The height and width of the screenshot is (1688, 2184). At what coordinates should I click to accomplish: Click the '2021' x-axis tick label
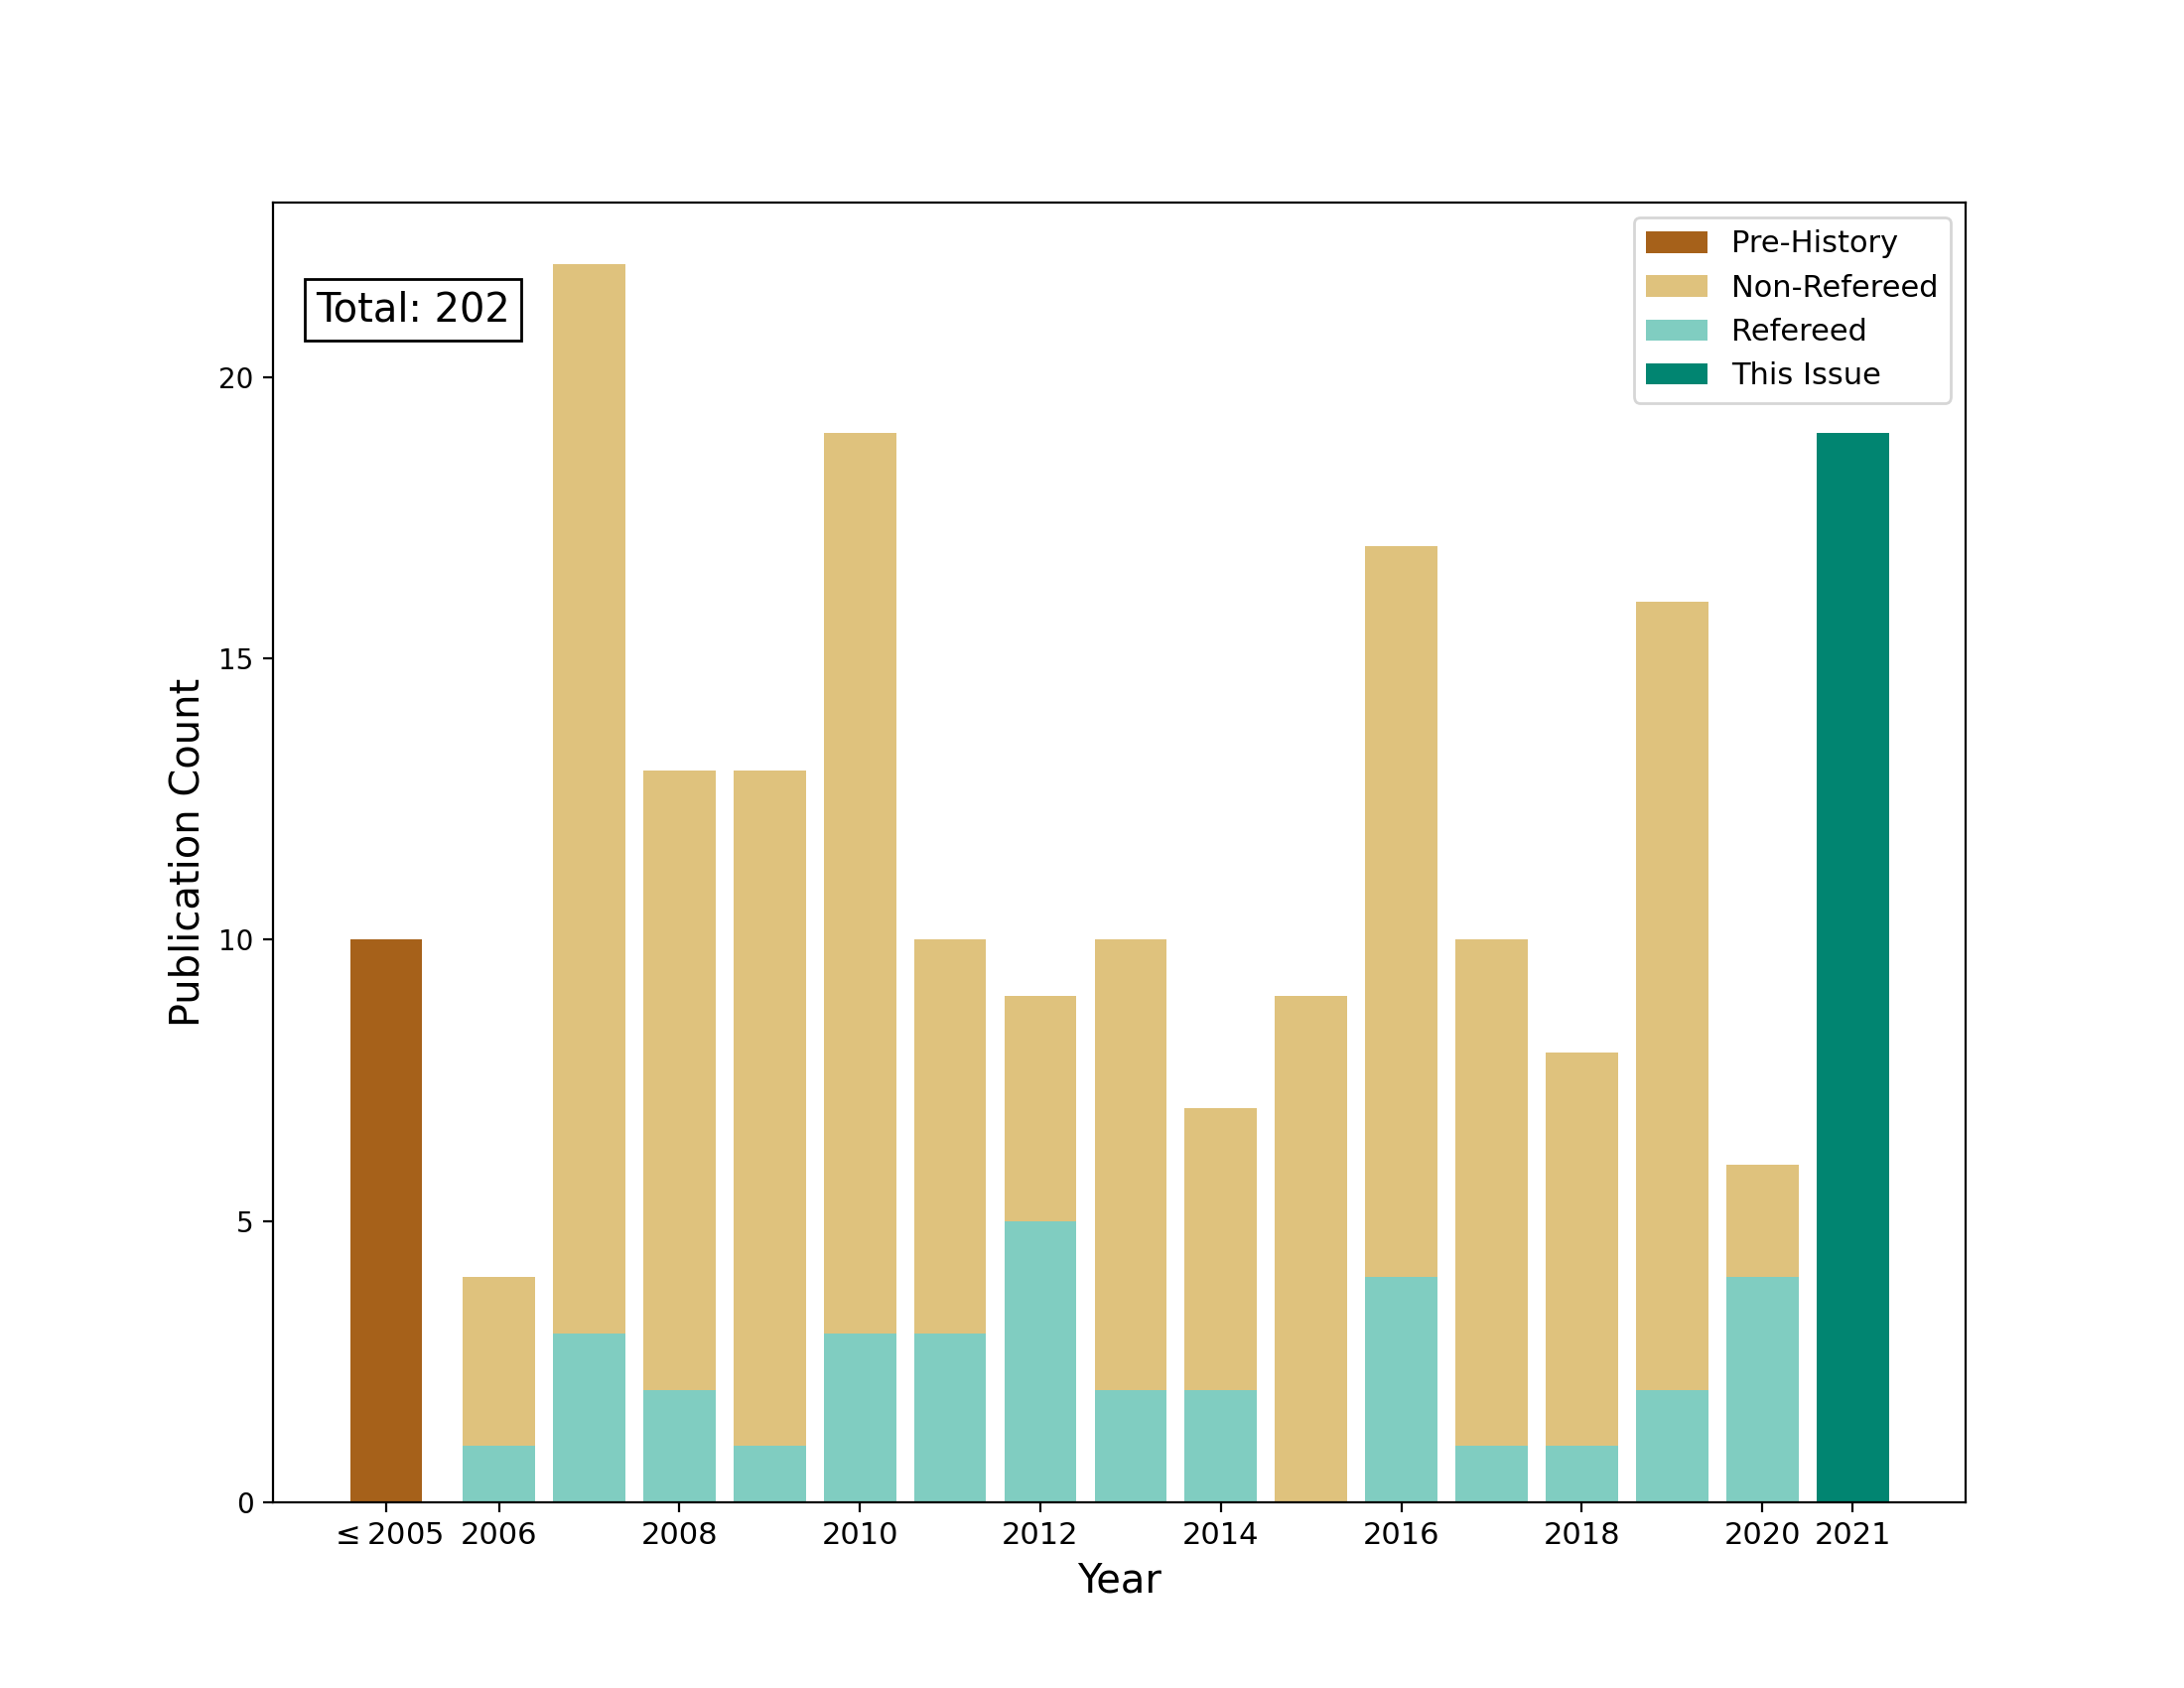1852,1533
